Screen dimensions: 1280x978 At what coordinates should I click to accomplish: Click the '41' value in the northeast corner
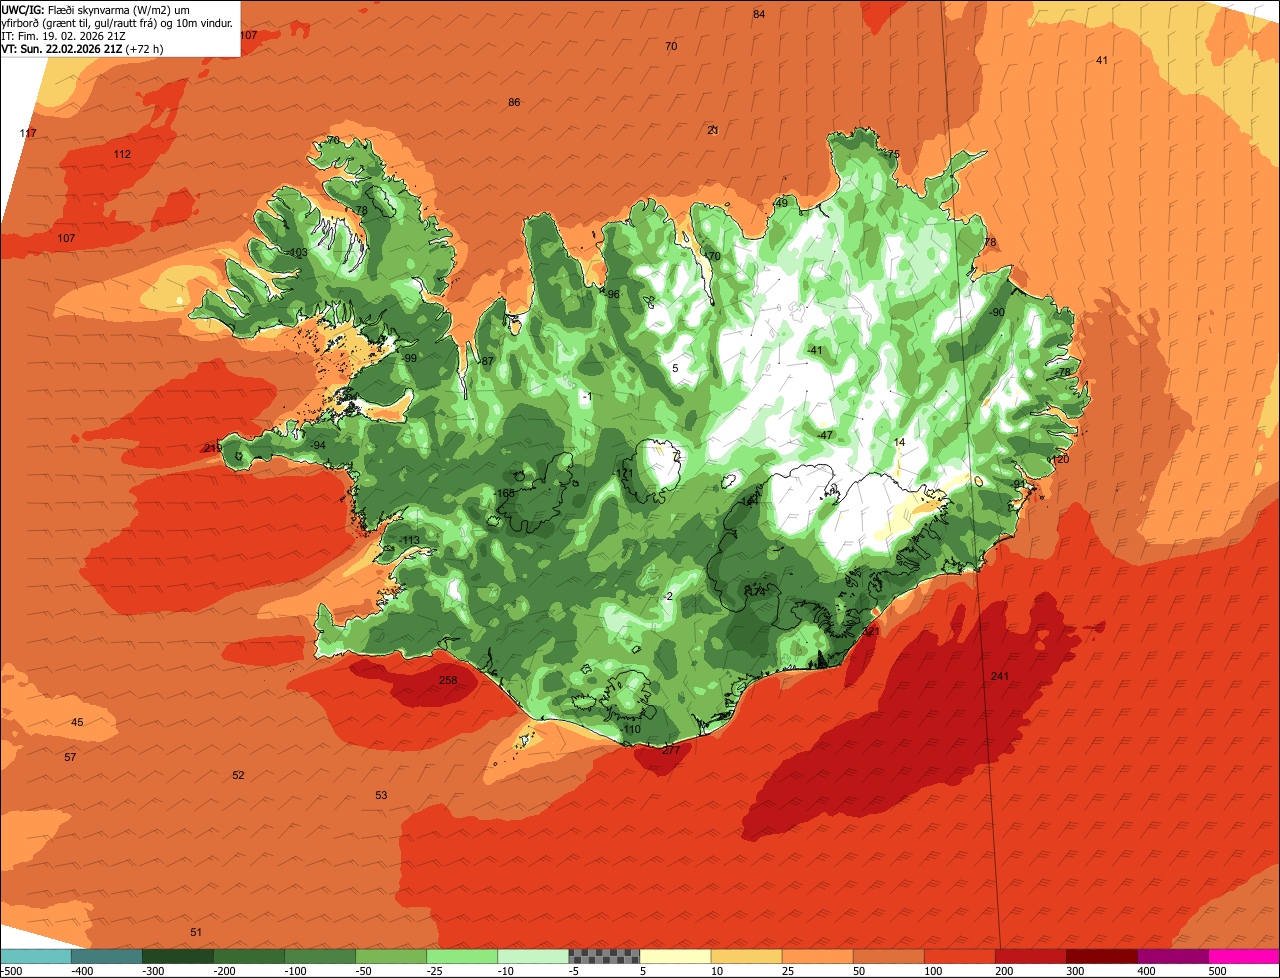(x=1102, y=60)
